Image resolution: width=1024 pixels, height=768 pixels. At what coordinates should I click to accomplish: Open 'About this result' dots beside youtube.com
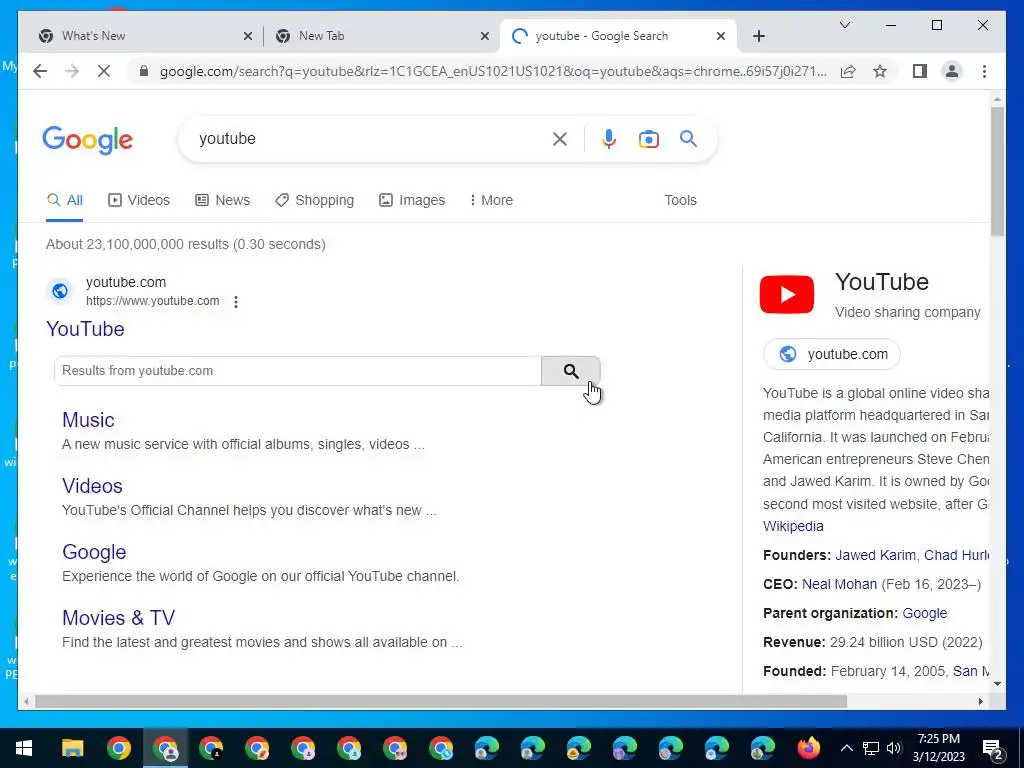coord(236,302)
